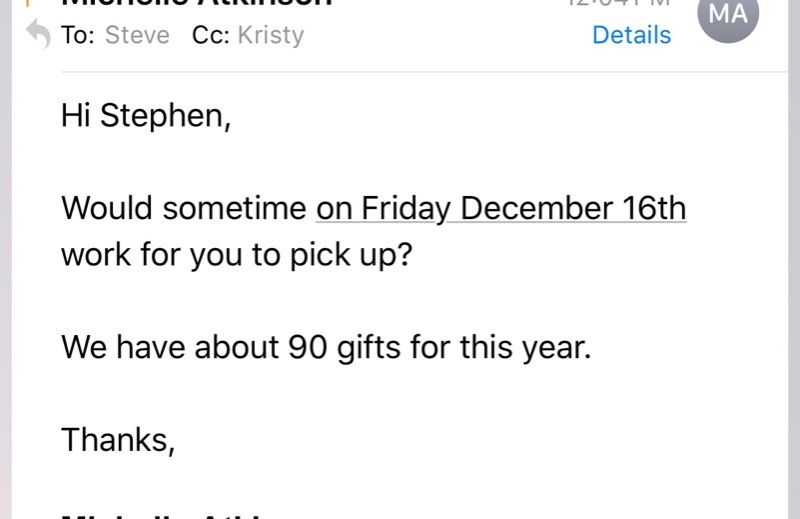Open the blue Details link
The width and height of the screenshot is (800, 519).
point(631,35)
